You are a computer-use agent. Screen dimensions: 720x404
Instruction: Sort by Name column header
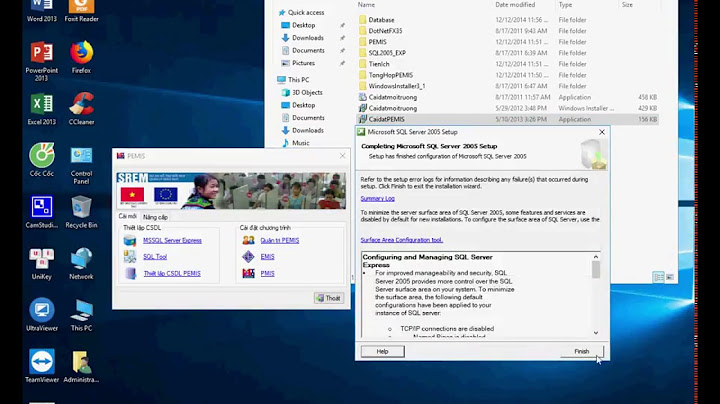coord(366,5)
